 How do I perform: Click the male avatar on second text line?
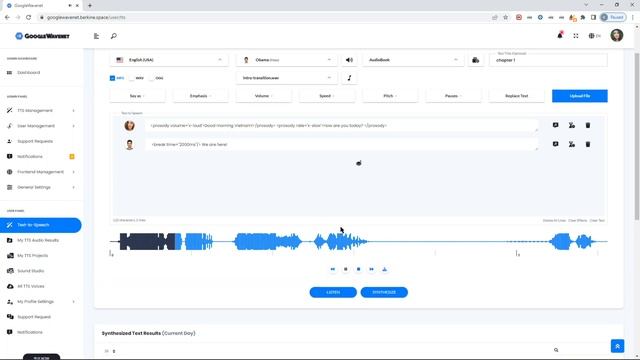tap(129, 144)
